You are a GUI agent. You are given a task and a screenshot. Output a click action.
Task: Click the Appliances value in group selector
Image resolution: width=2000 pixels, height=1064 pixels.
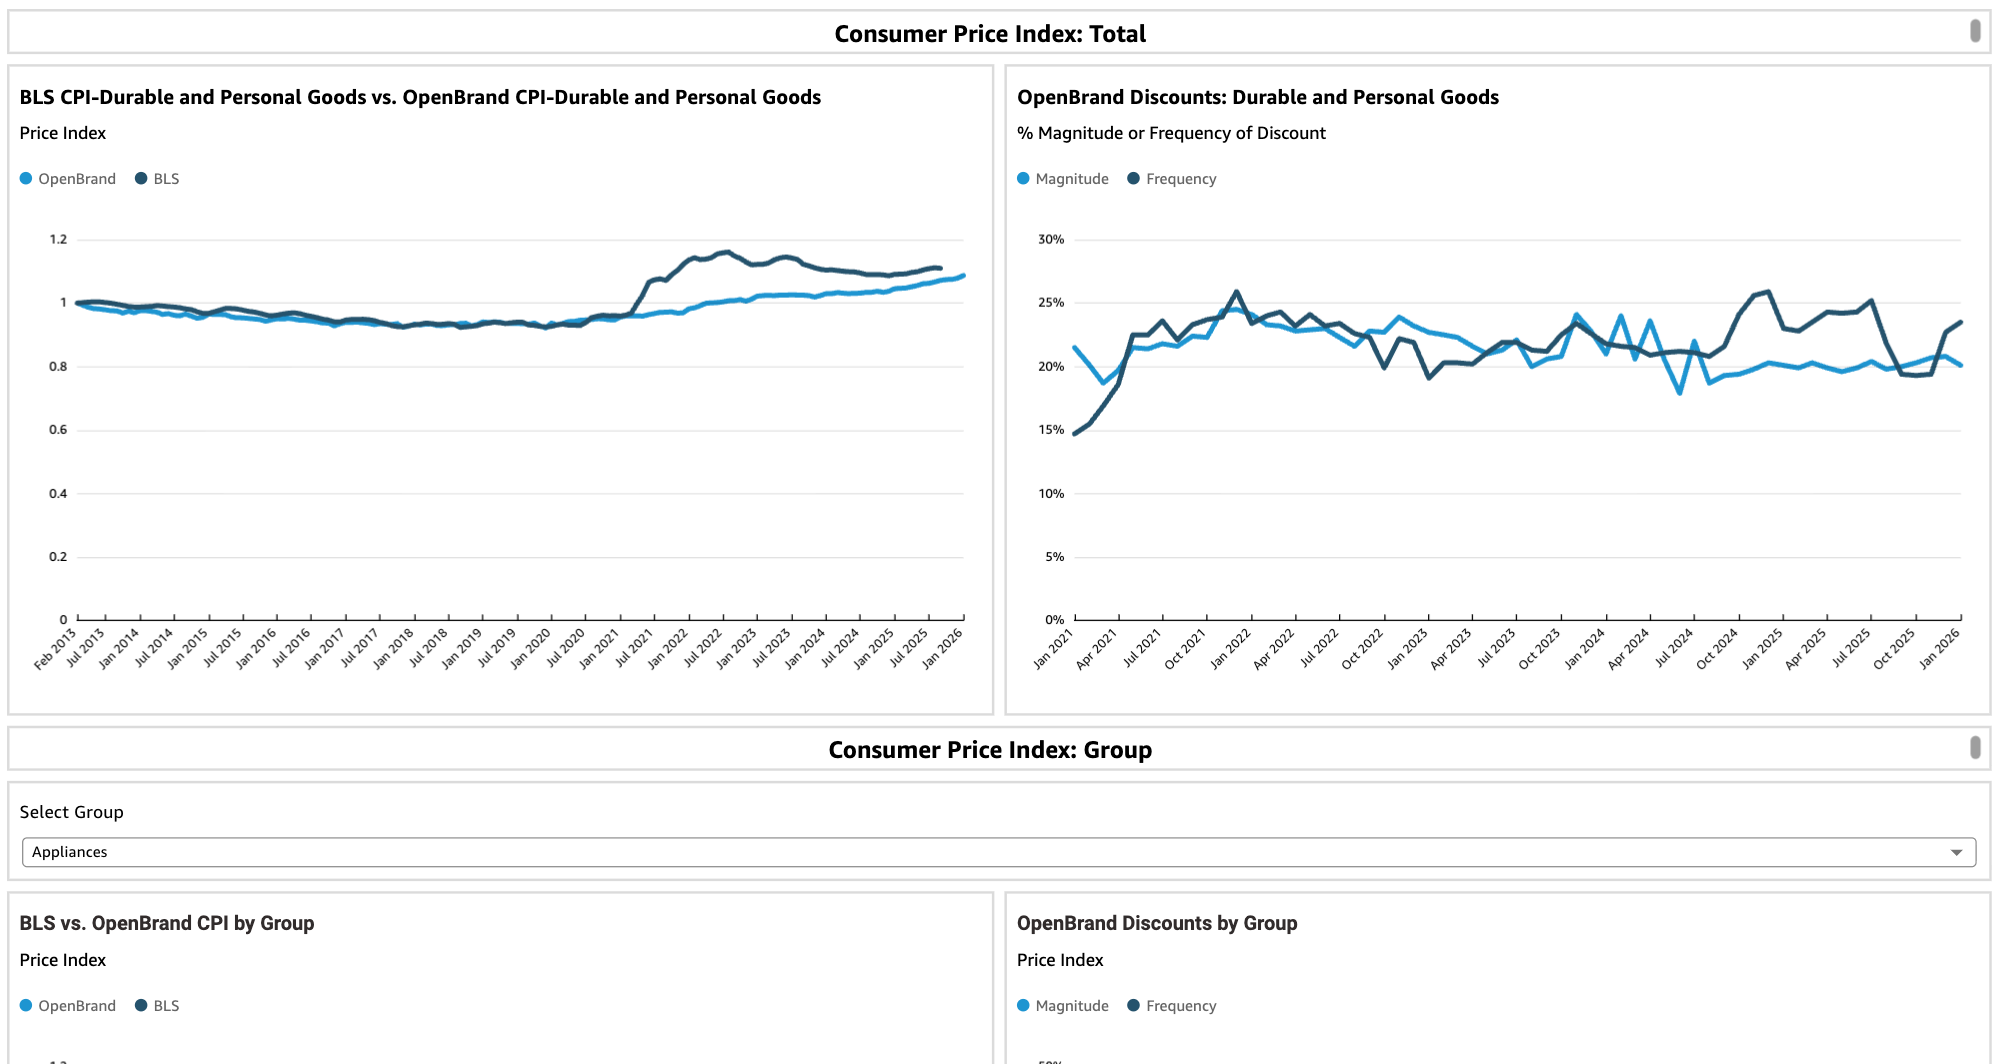pos(70,853)
